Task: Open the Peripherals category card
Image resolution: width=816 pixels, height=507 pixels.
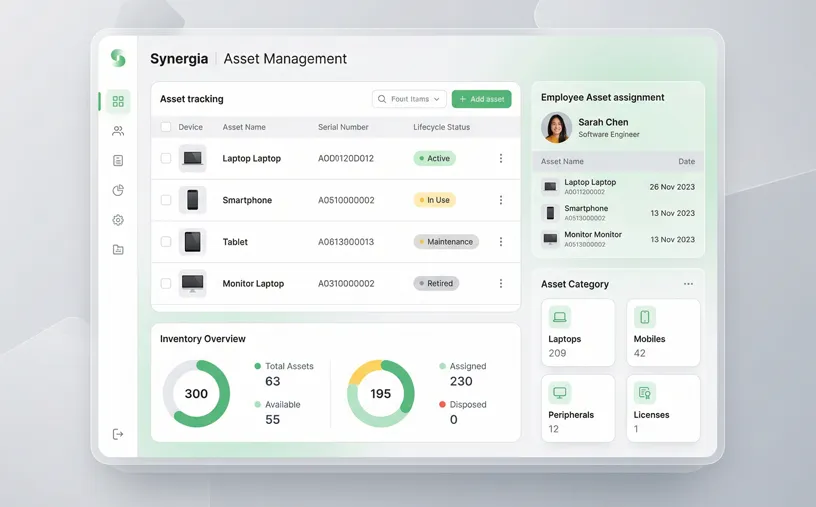Action: click(x=578, y=409)
